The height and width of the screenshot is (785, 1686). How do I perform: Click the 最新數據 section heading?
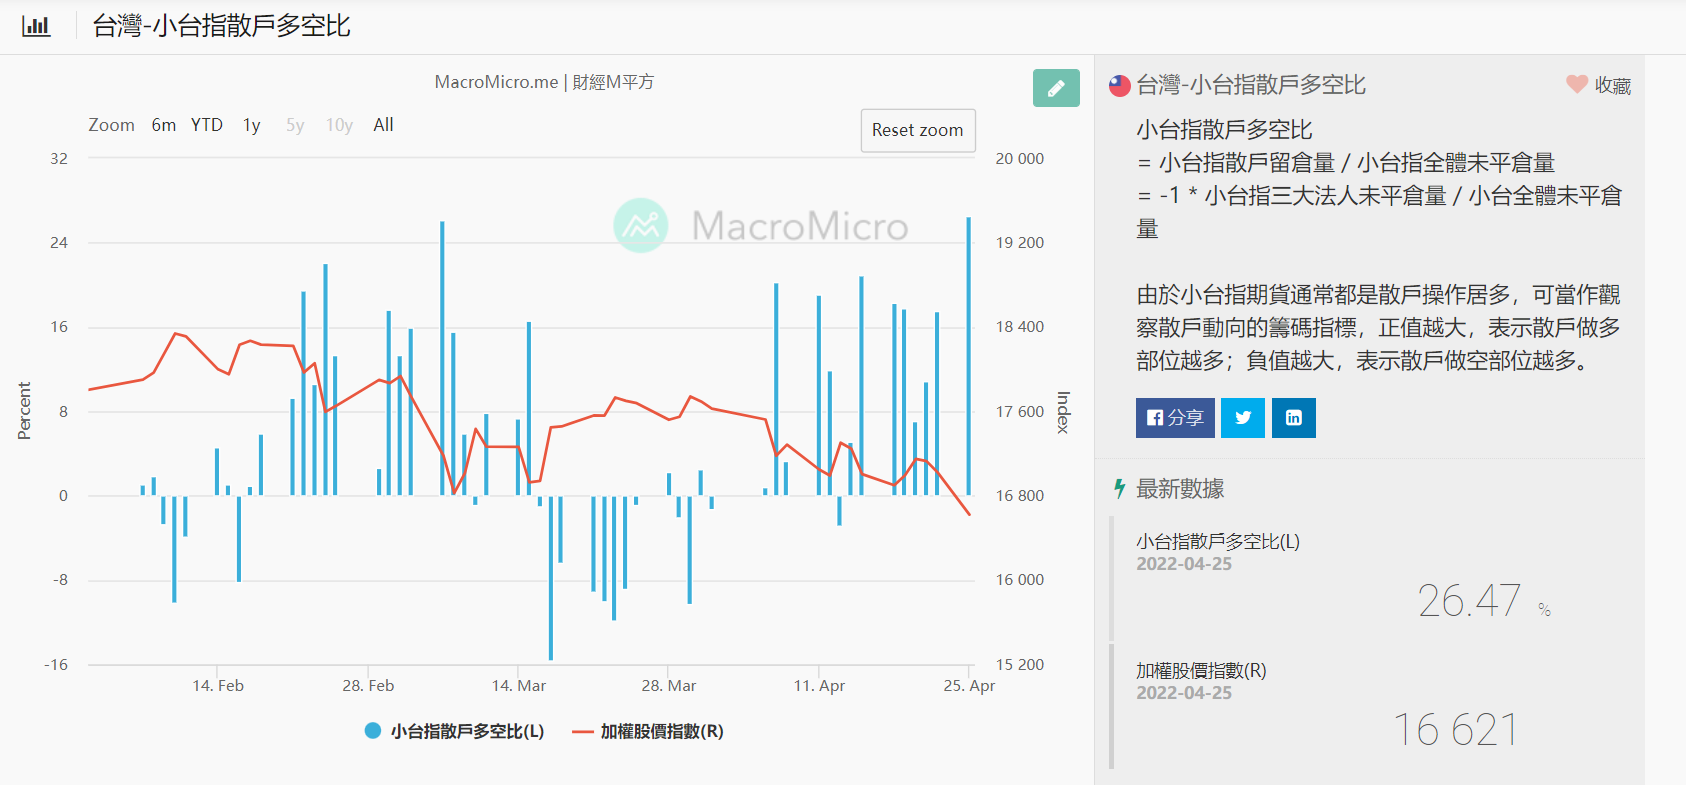pos(1180,489)
